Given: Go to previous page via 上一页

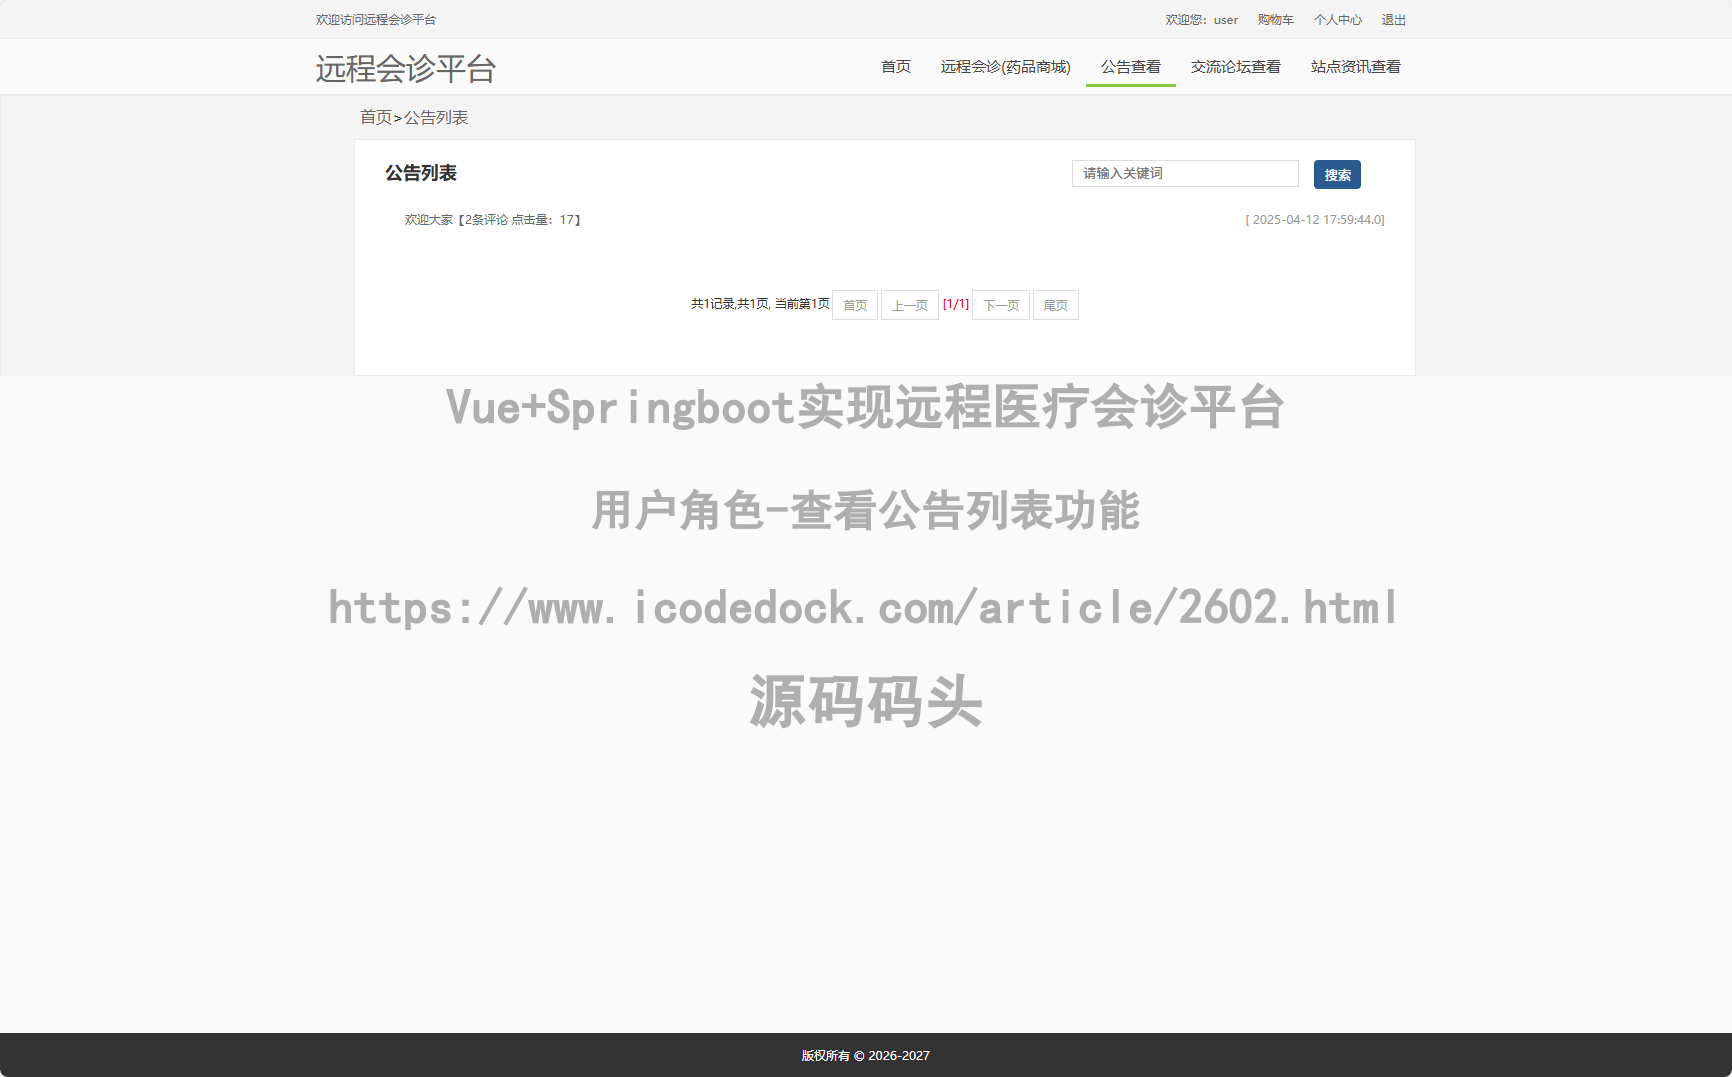Looking at the screenshot, I should pos(909,305).
